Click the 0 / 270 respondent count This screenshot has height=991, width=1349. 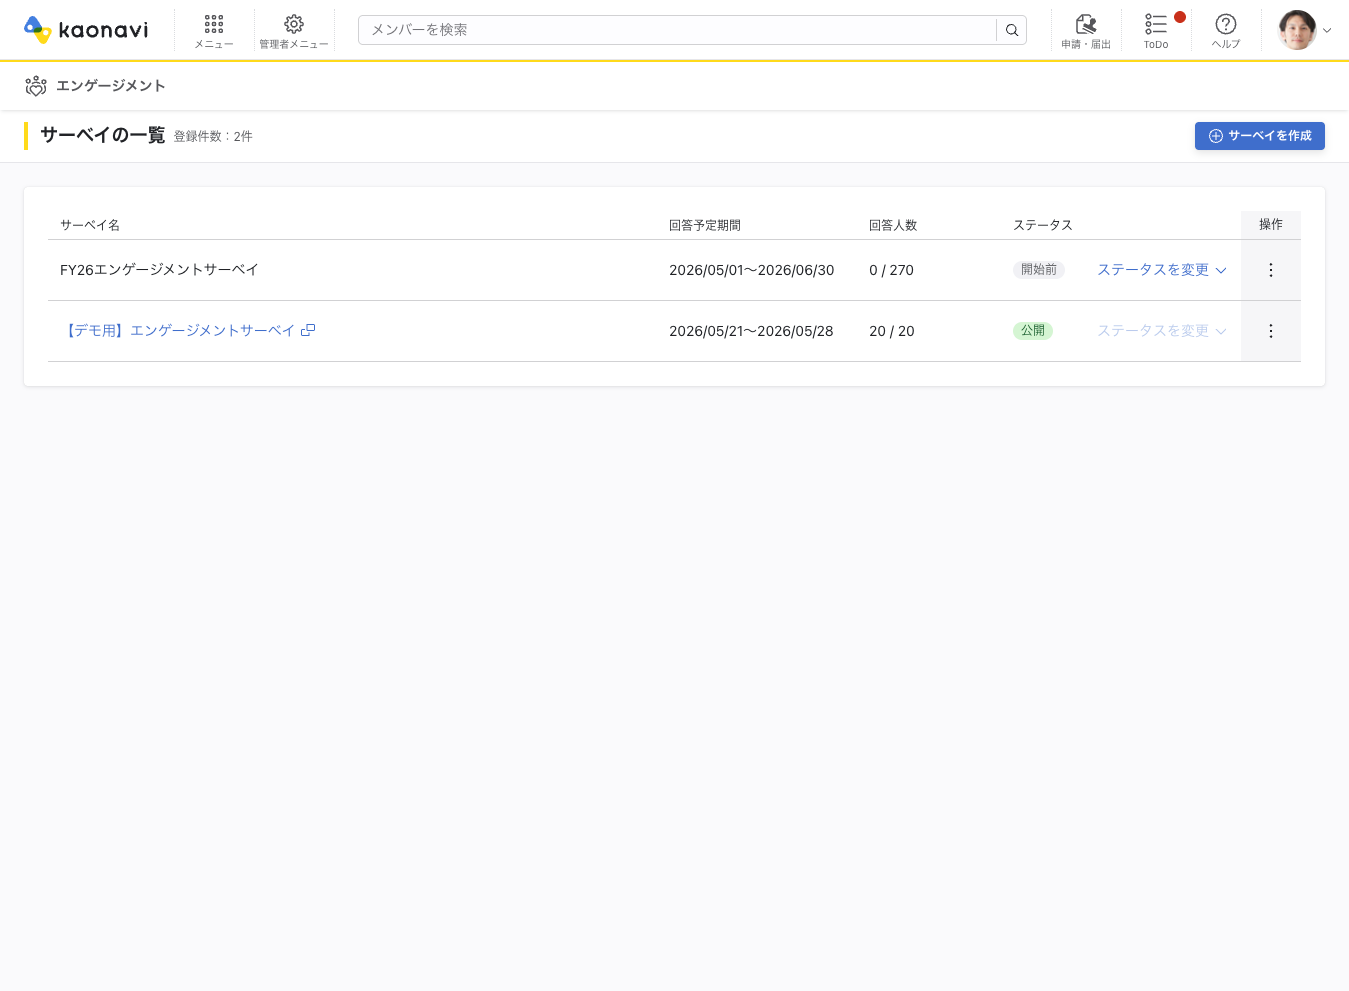point(891,270)
